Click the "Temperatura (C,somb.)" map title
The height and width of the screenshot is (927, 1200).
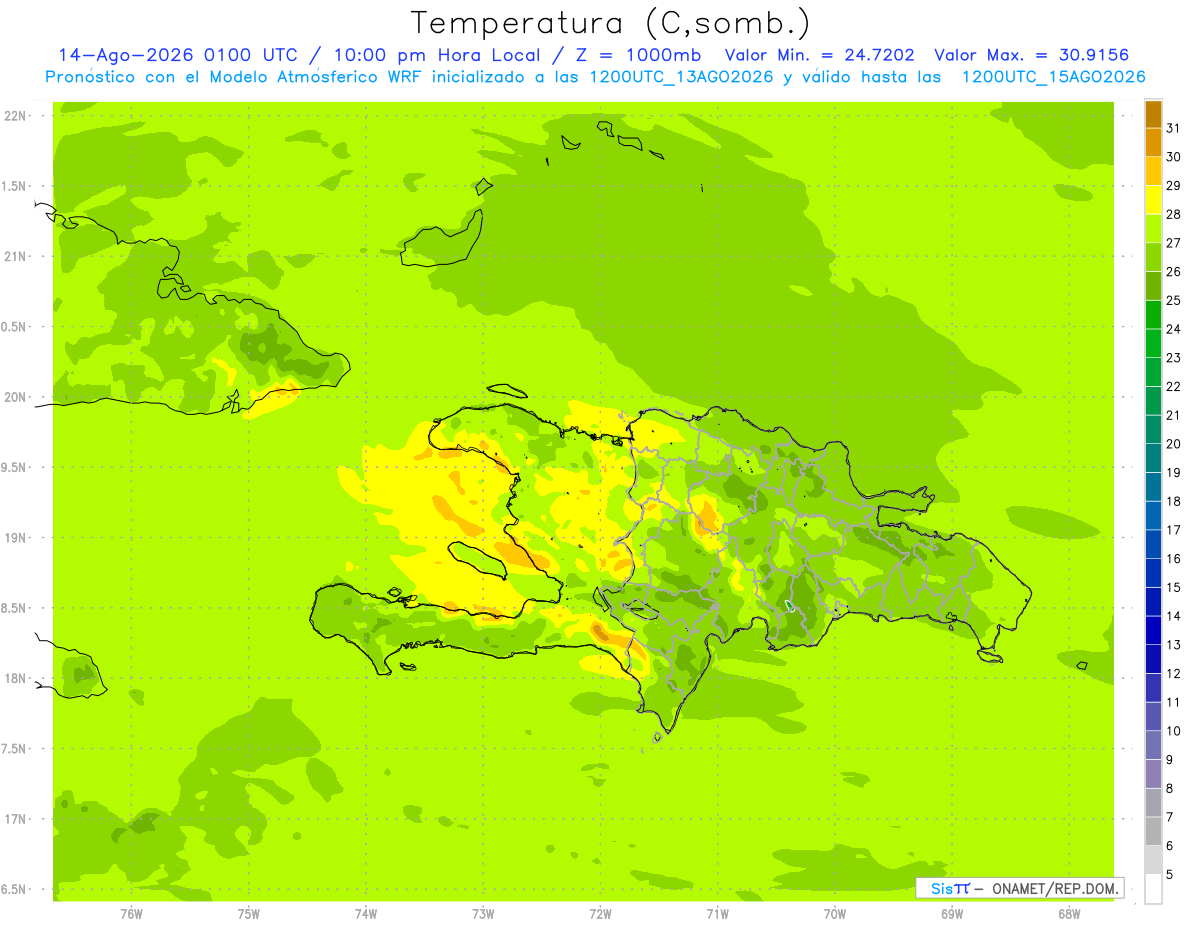610,22
